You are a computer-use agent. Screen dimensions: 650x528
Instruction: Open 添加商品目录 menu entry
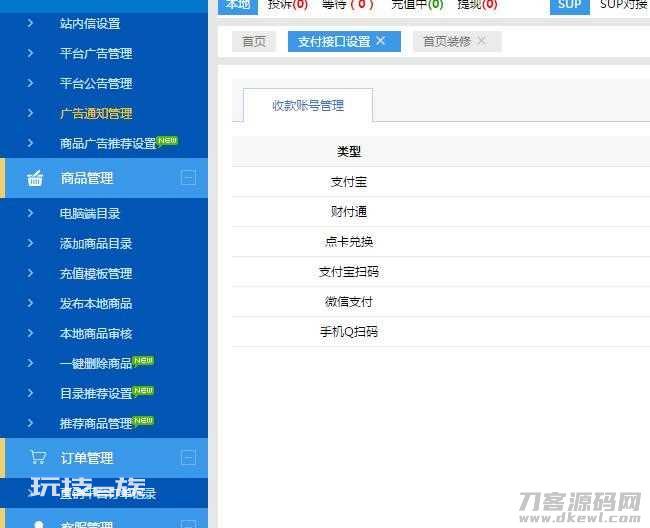[x=96, y=243]
